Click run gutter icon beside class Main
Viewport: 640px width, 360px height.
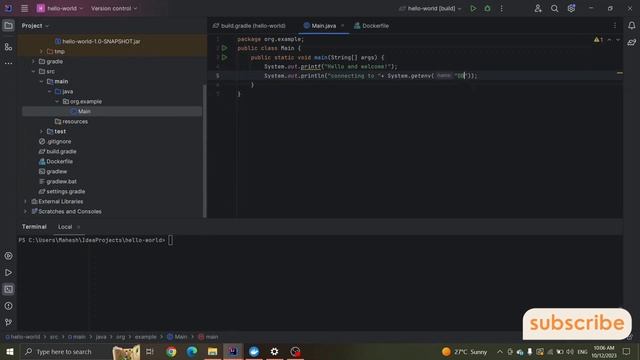[224, 48]
